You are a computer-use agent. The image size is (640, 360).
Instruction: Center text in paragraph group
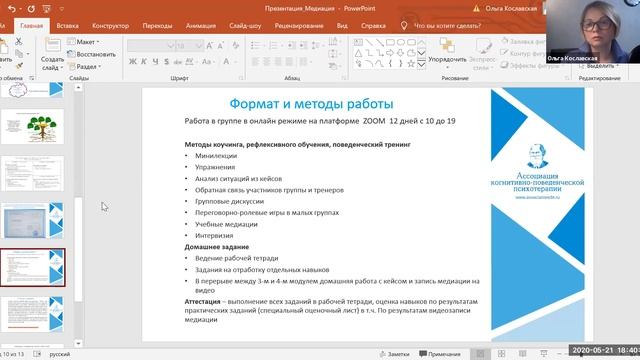coord(267,62)
